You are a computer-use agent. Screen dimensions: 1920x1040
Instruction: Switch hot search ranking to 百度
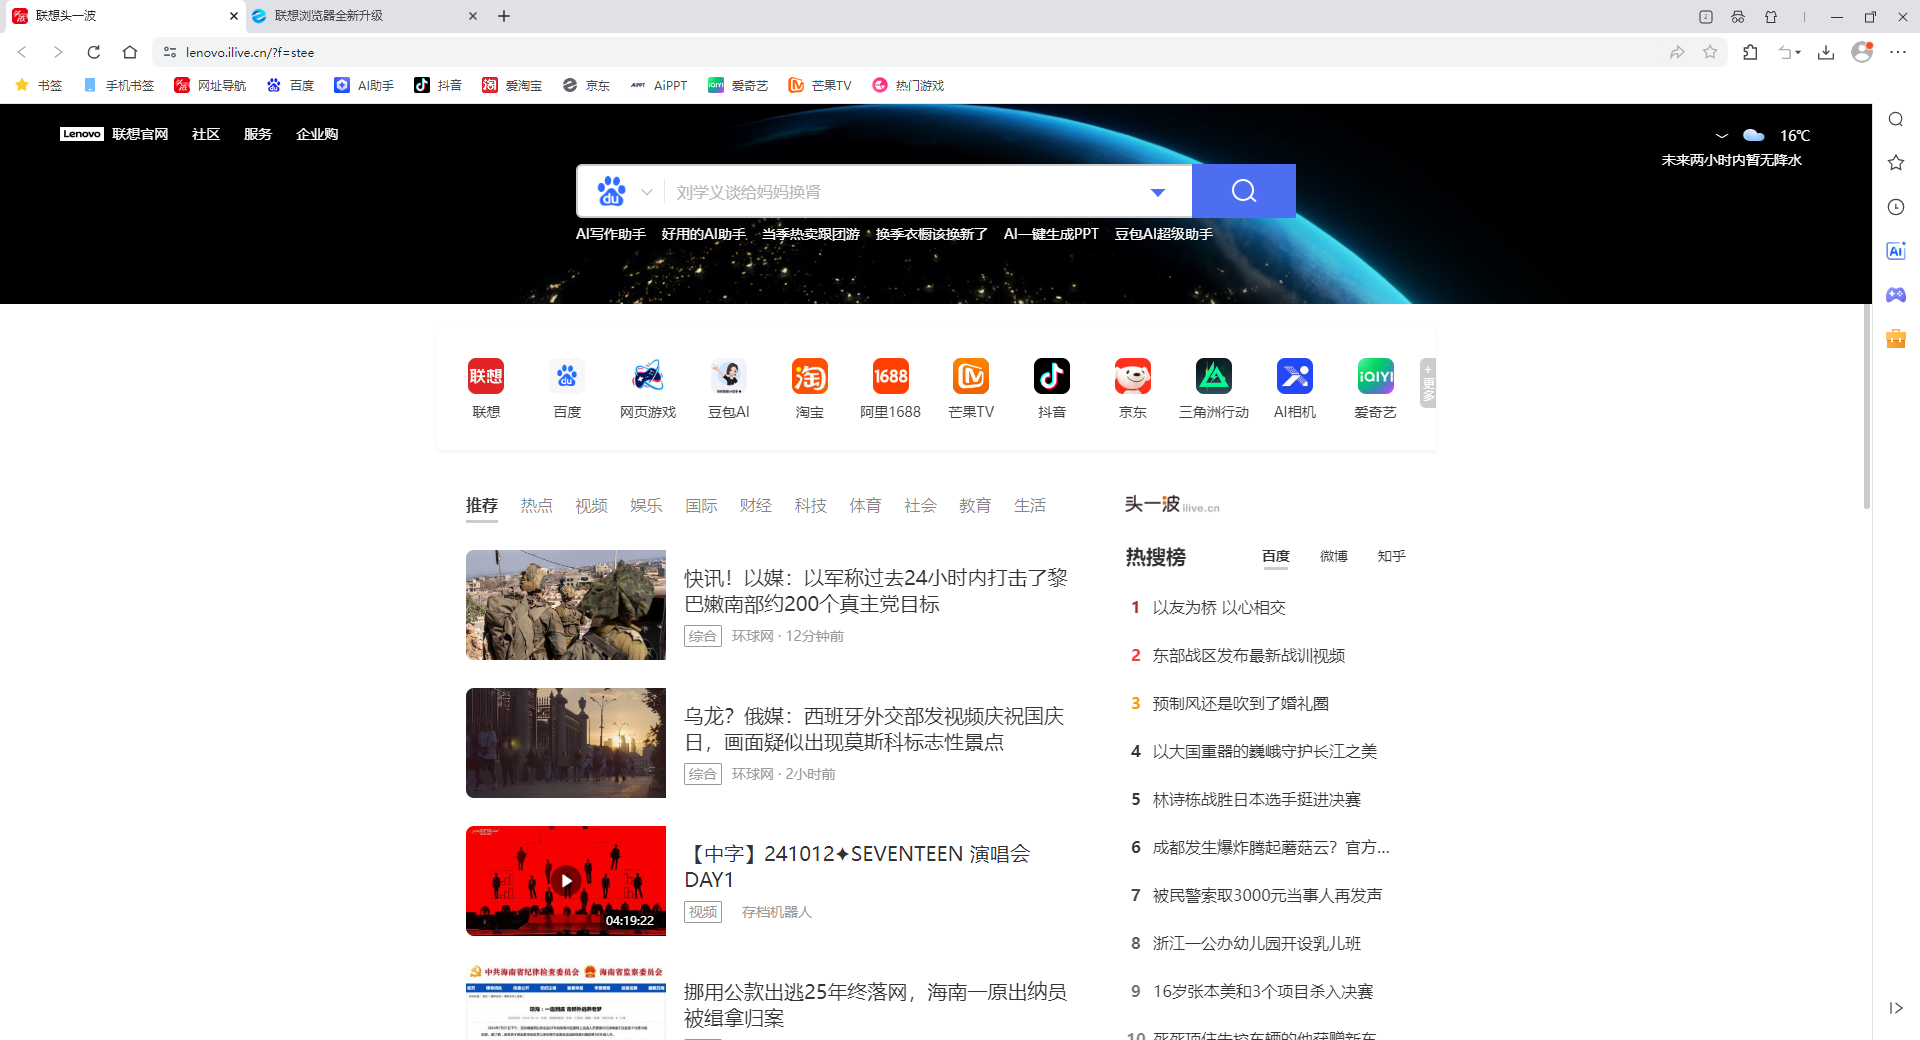point(1276,556)
